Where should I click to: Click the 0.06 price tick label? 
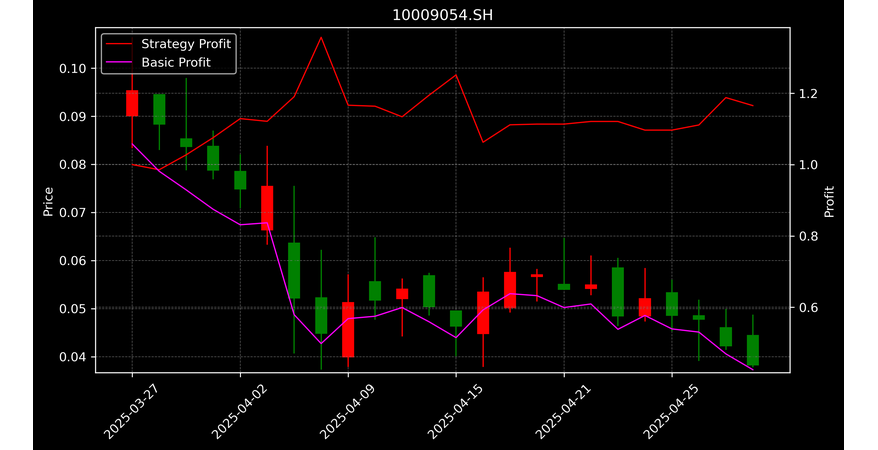[73, 261]
